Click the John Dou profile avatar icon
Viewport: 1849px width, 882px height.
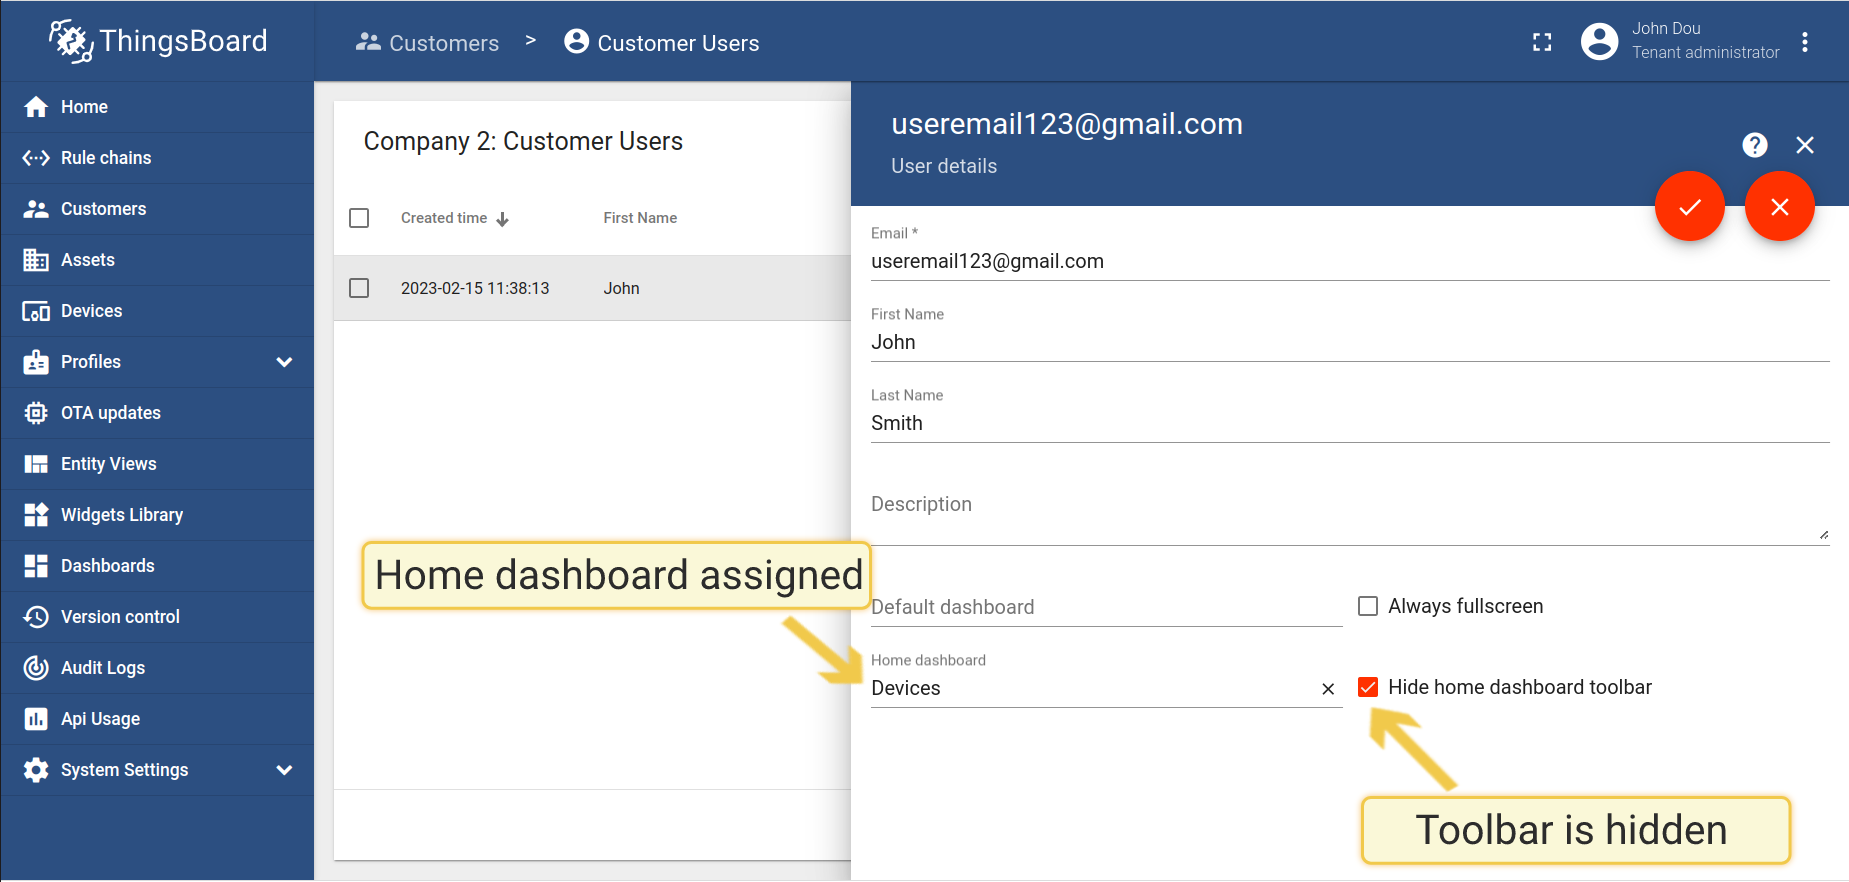click(1599, 42)
